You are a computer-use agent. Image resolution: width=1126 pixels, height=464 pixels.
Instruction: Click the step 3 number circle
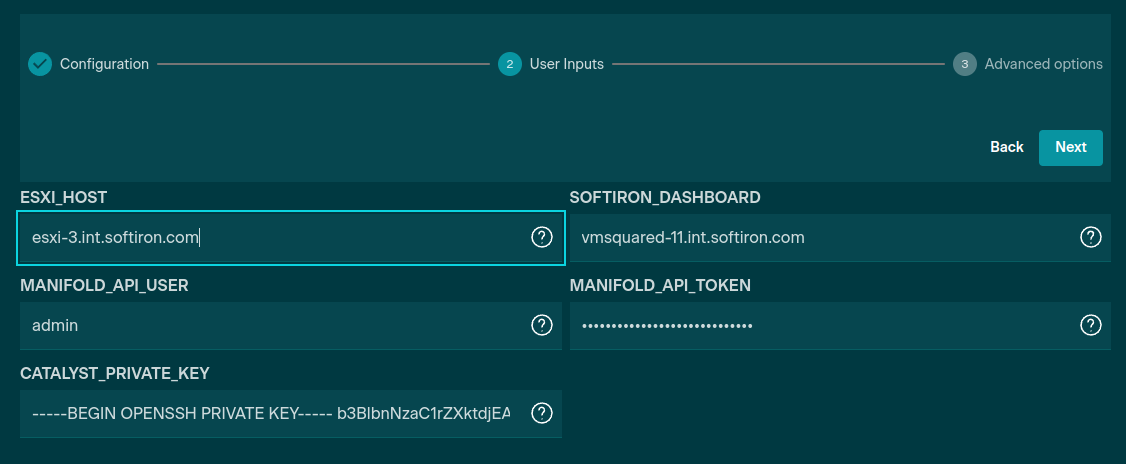click(964, 64)
